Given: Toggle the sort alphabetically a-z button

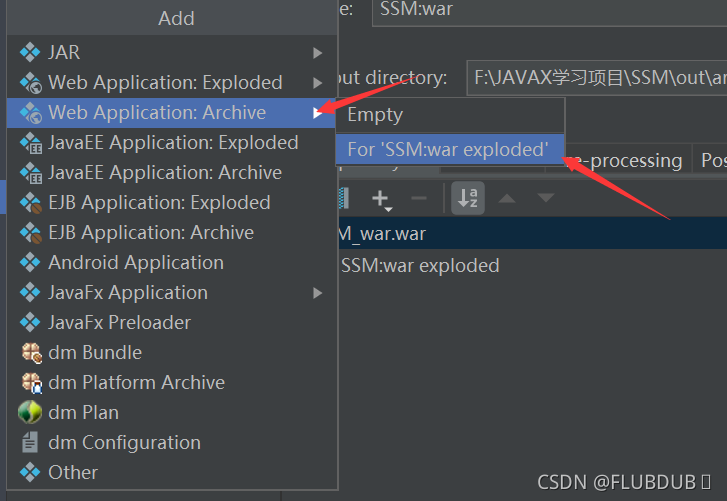Looking at the screenshot, I should [x=468, y=198].
